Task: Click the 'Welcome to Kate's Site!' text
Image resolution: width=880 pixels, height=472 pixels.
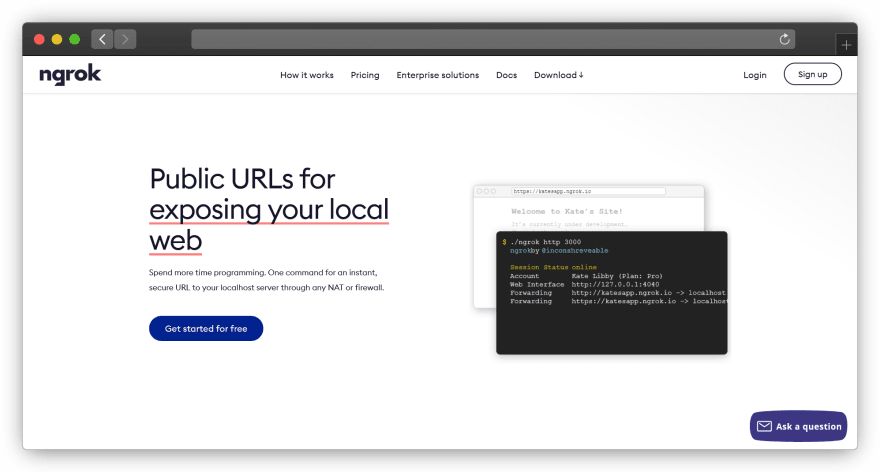Action: (x=566, y=212)
